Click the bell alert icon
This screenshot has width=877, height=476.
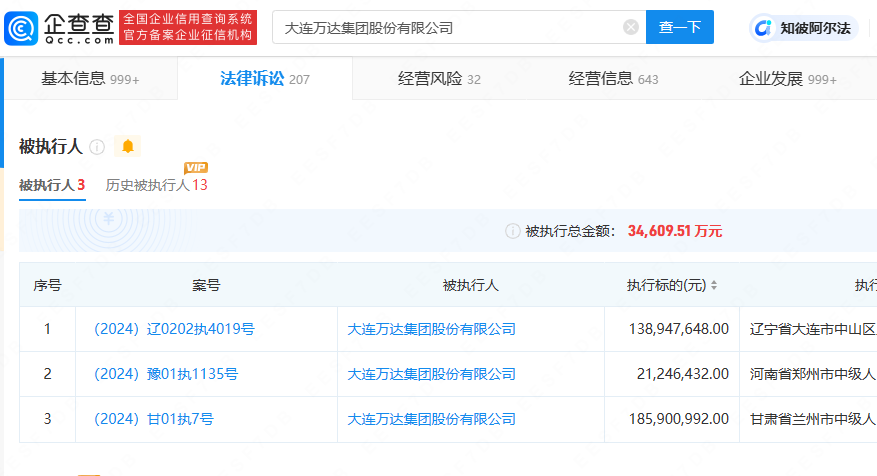pos(127,147)
